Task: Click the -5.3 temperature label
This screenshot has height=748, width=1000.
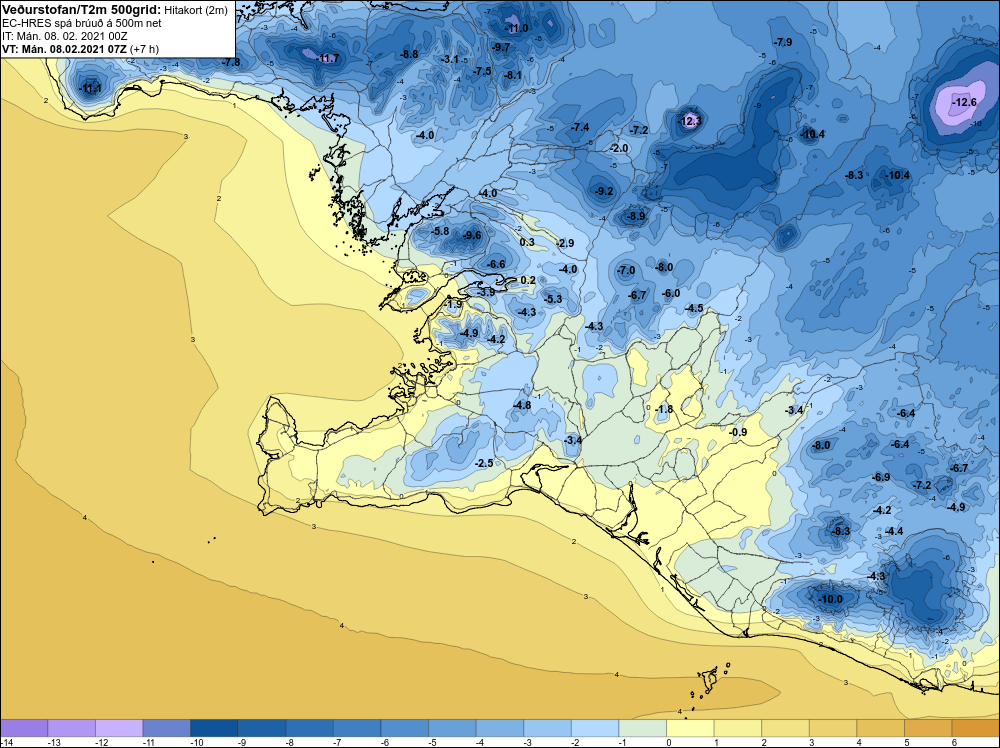Action: click(552, 298)
